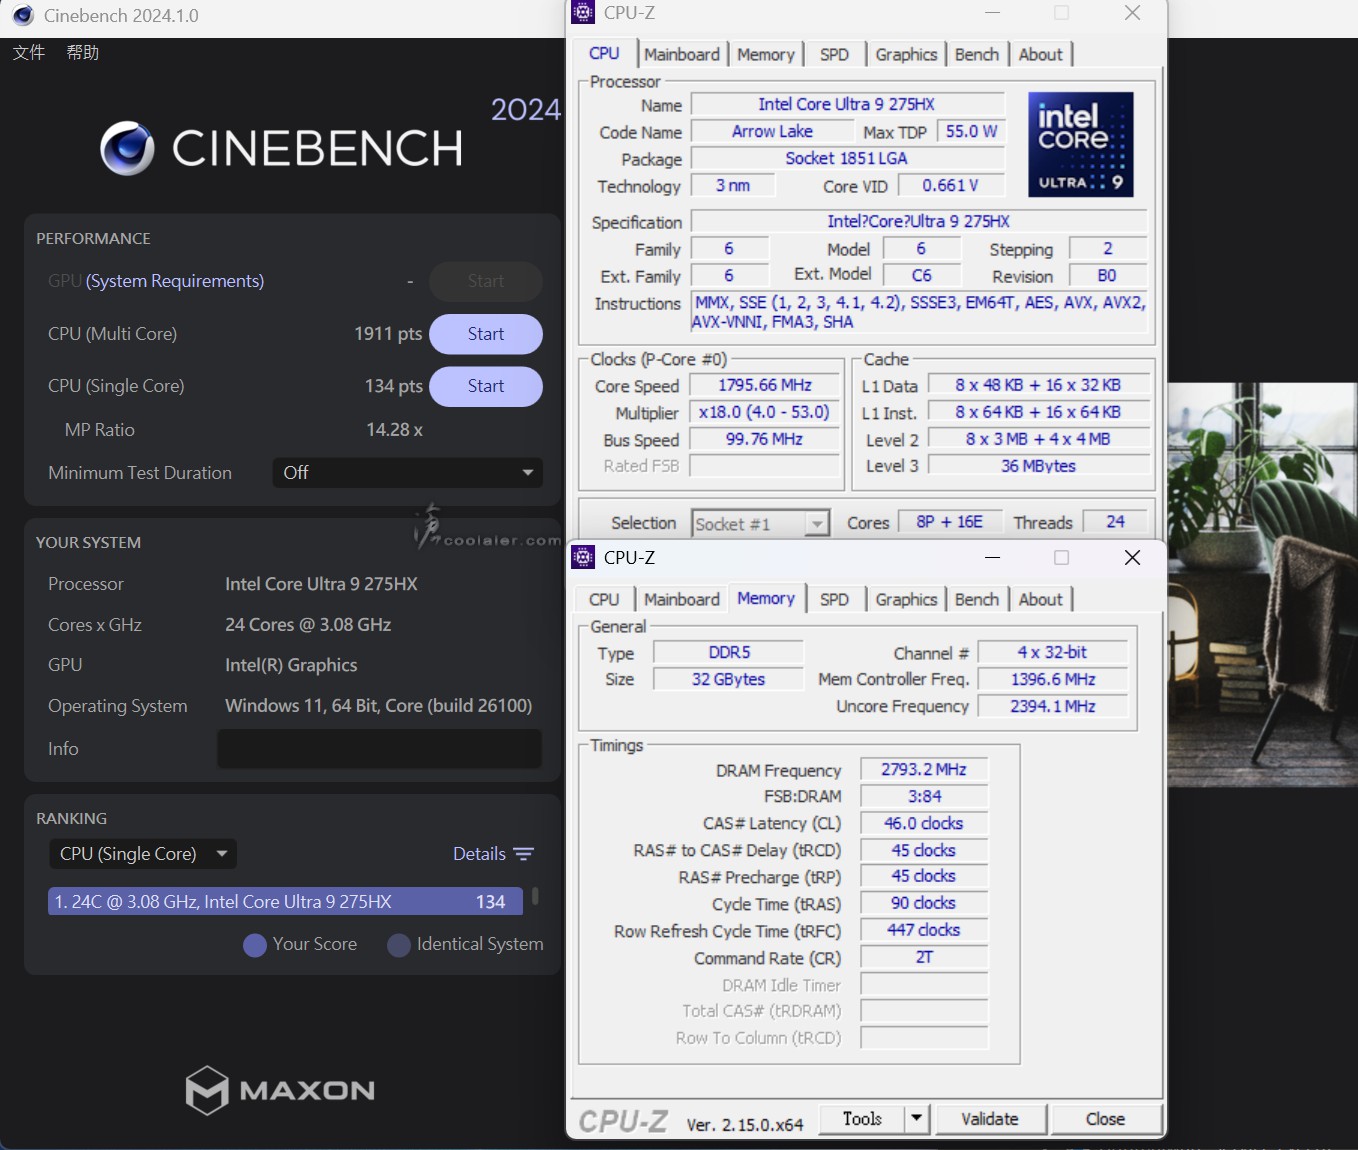Click the Package field "Socket 1851 LGA"
Viewport: 1358px width, 1150px height.
(847, 158)
